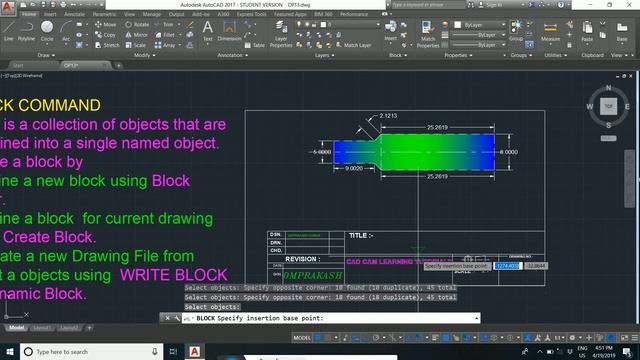
Task: Click the Match Properties tool
Action: pos(428,34)
